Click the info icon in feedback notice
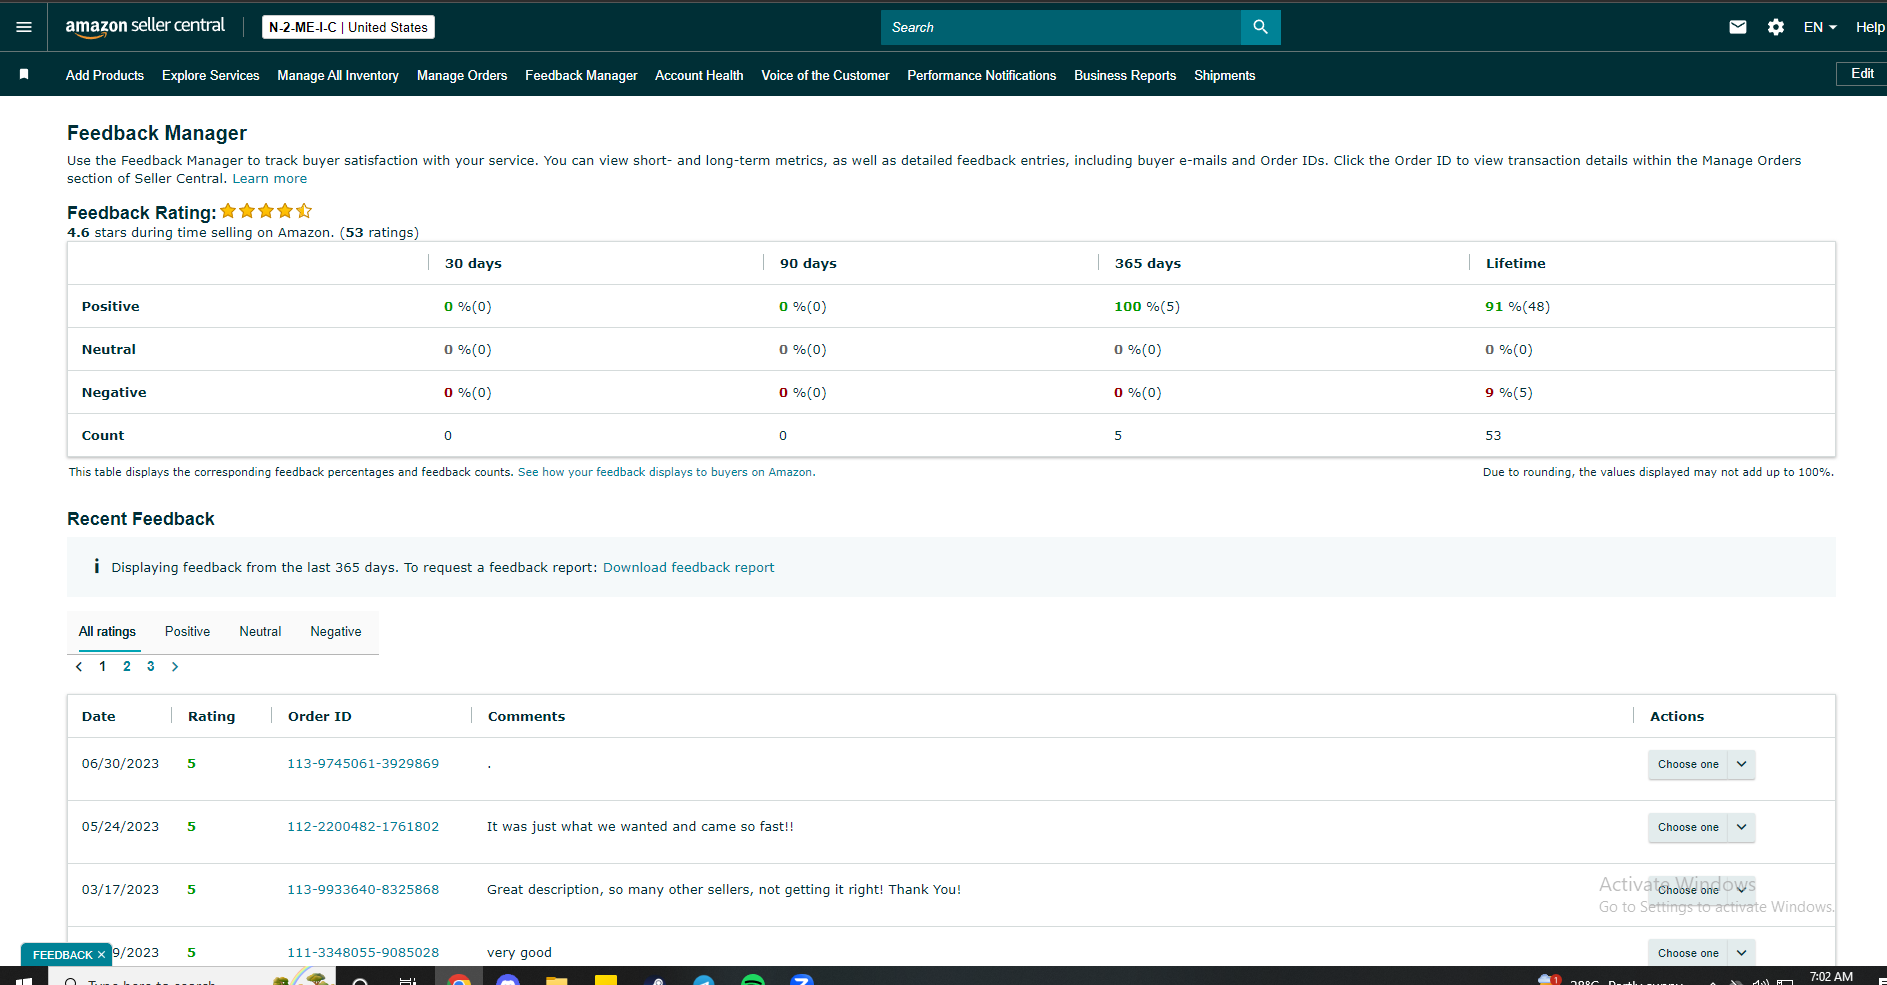The width and height of the screenshot is (1887, 985). (x=96, y=566)
